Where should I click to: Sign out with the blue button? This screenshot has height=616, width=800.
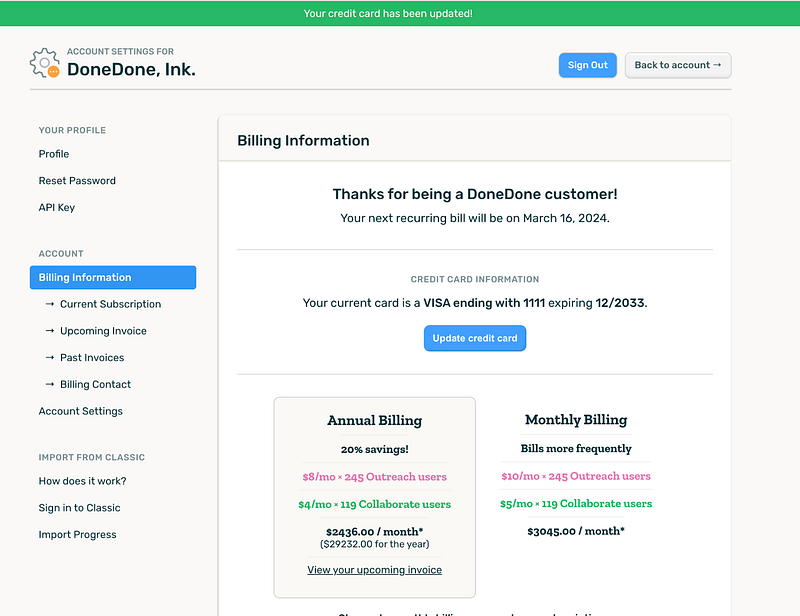(587, 65)
